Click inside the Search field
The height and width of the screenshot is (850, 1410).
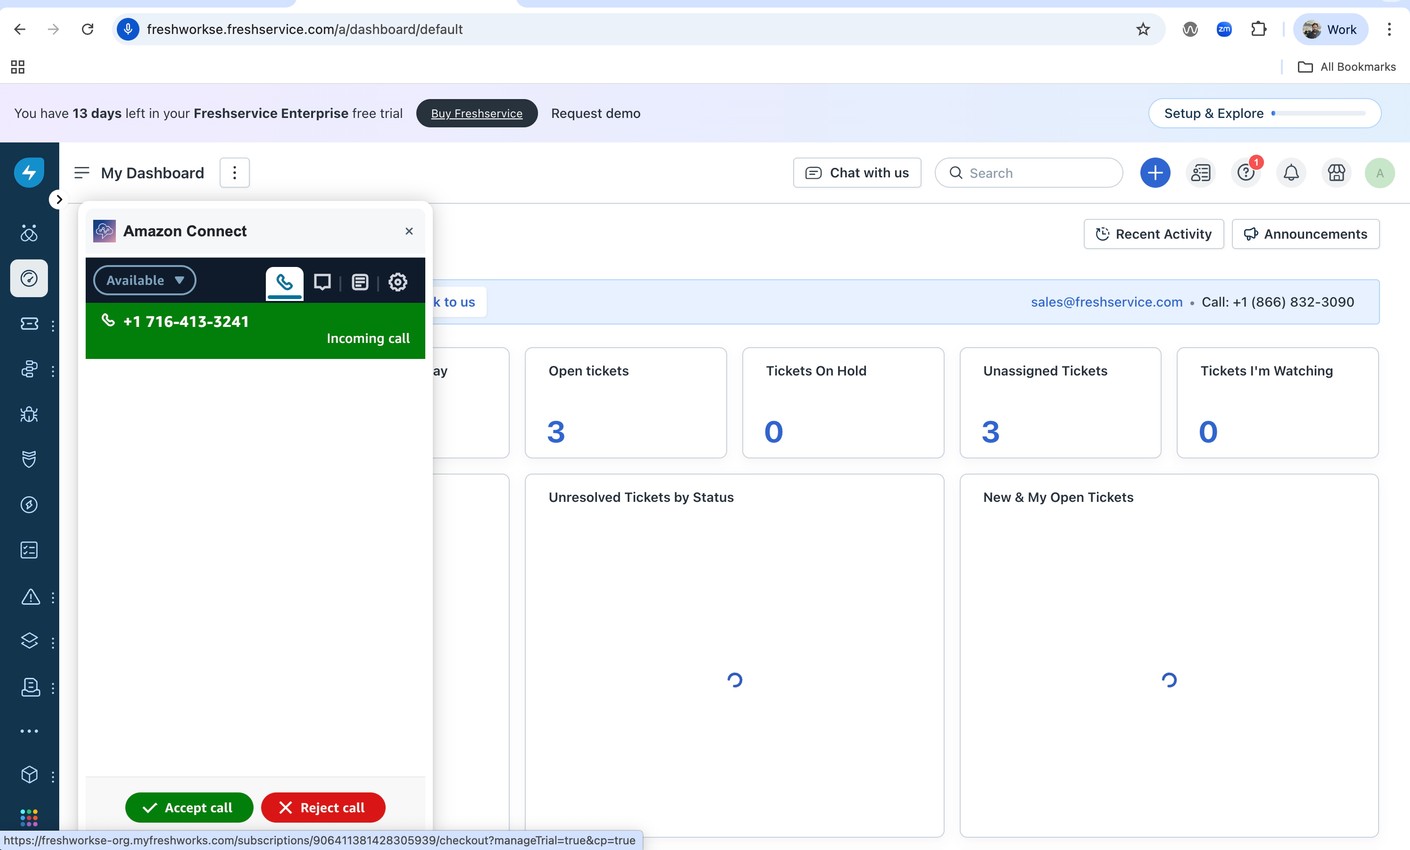click(1028, 172)
